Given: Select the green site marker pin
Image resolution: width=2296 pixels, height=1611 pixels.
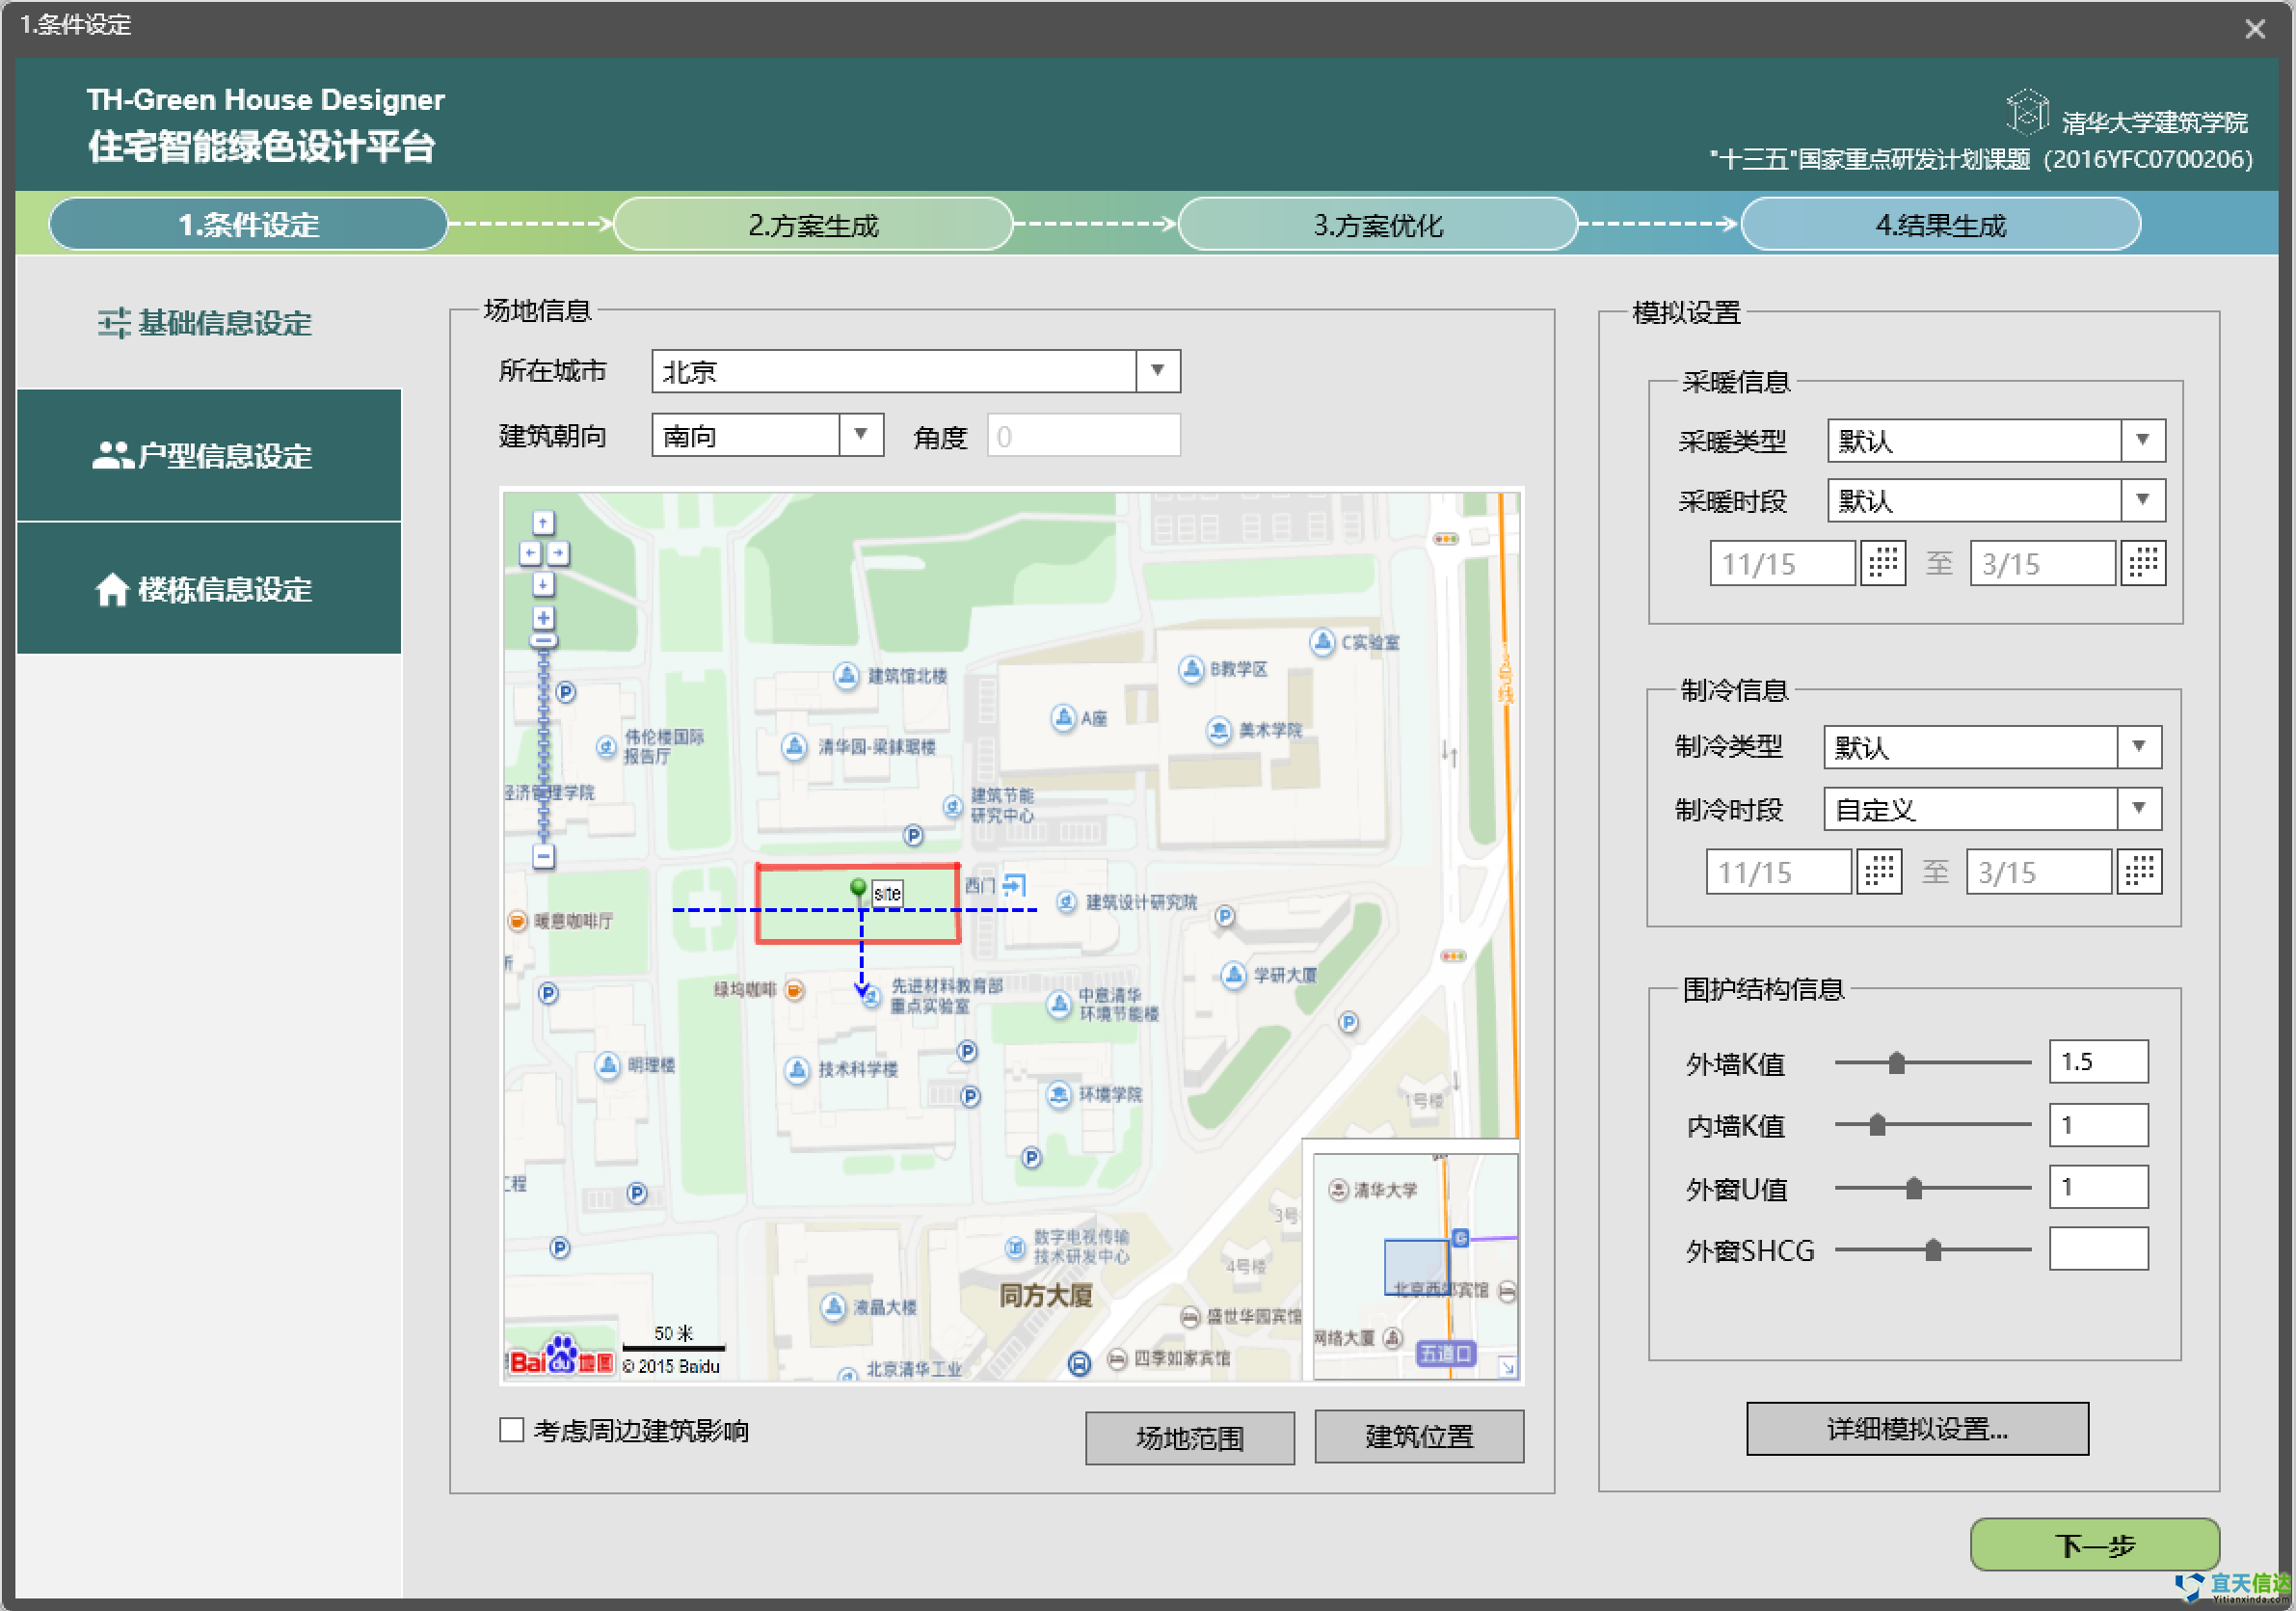Looking at the screenshot, I should [857, 887].
